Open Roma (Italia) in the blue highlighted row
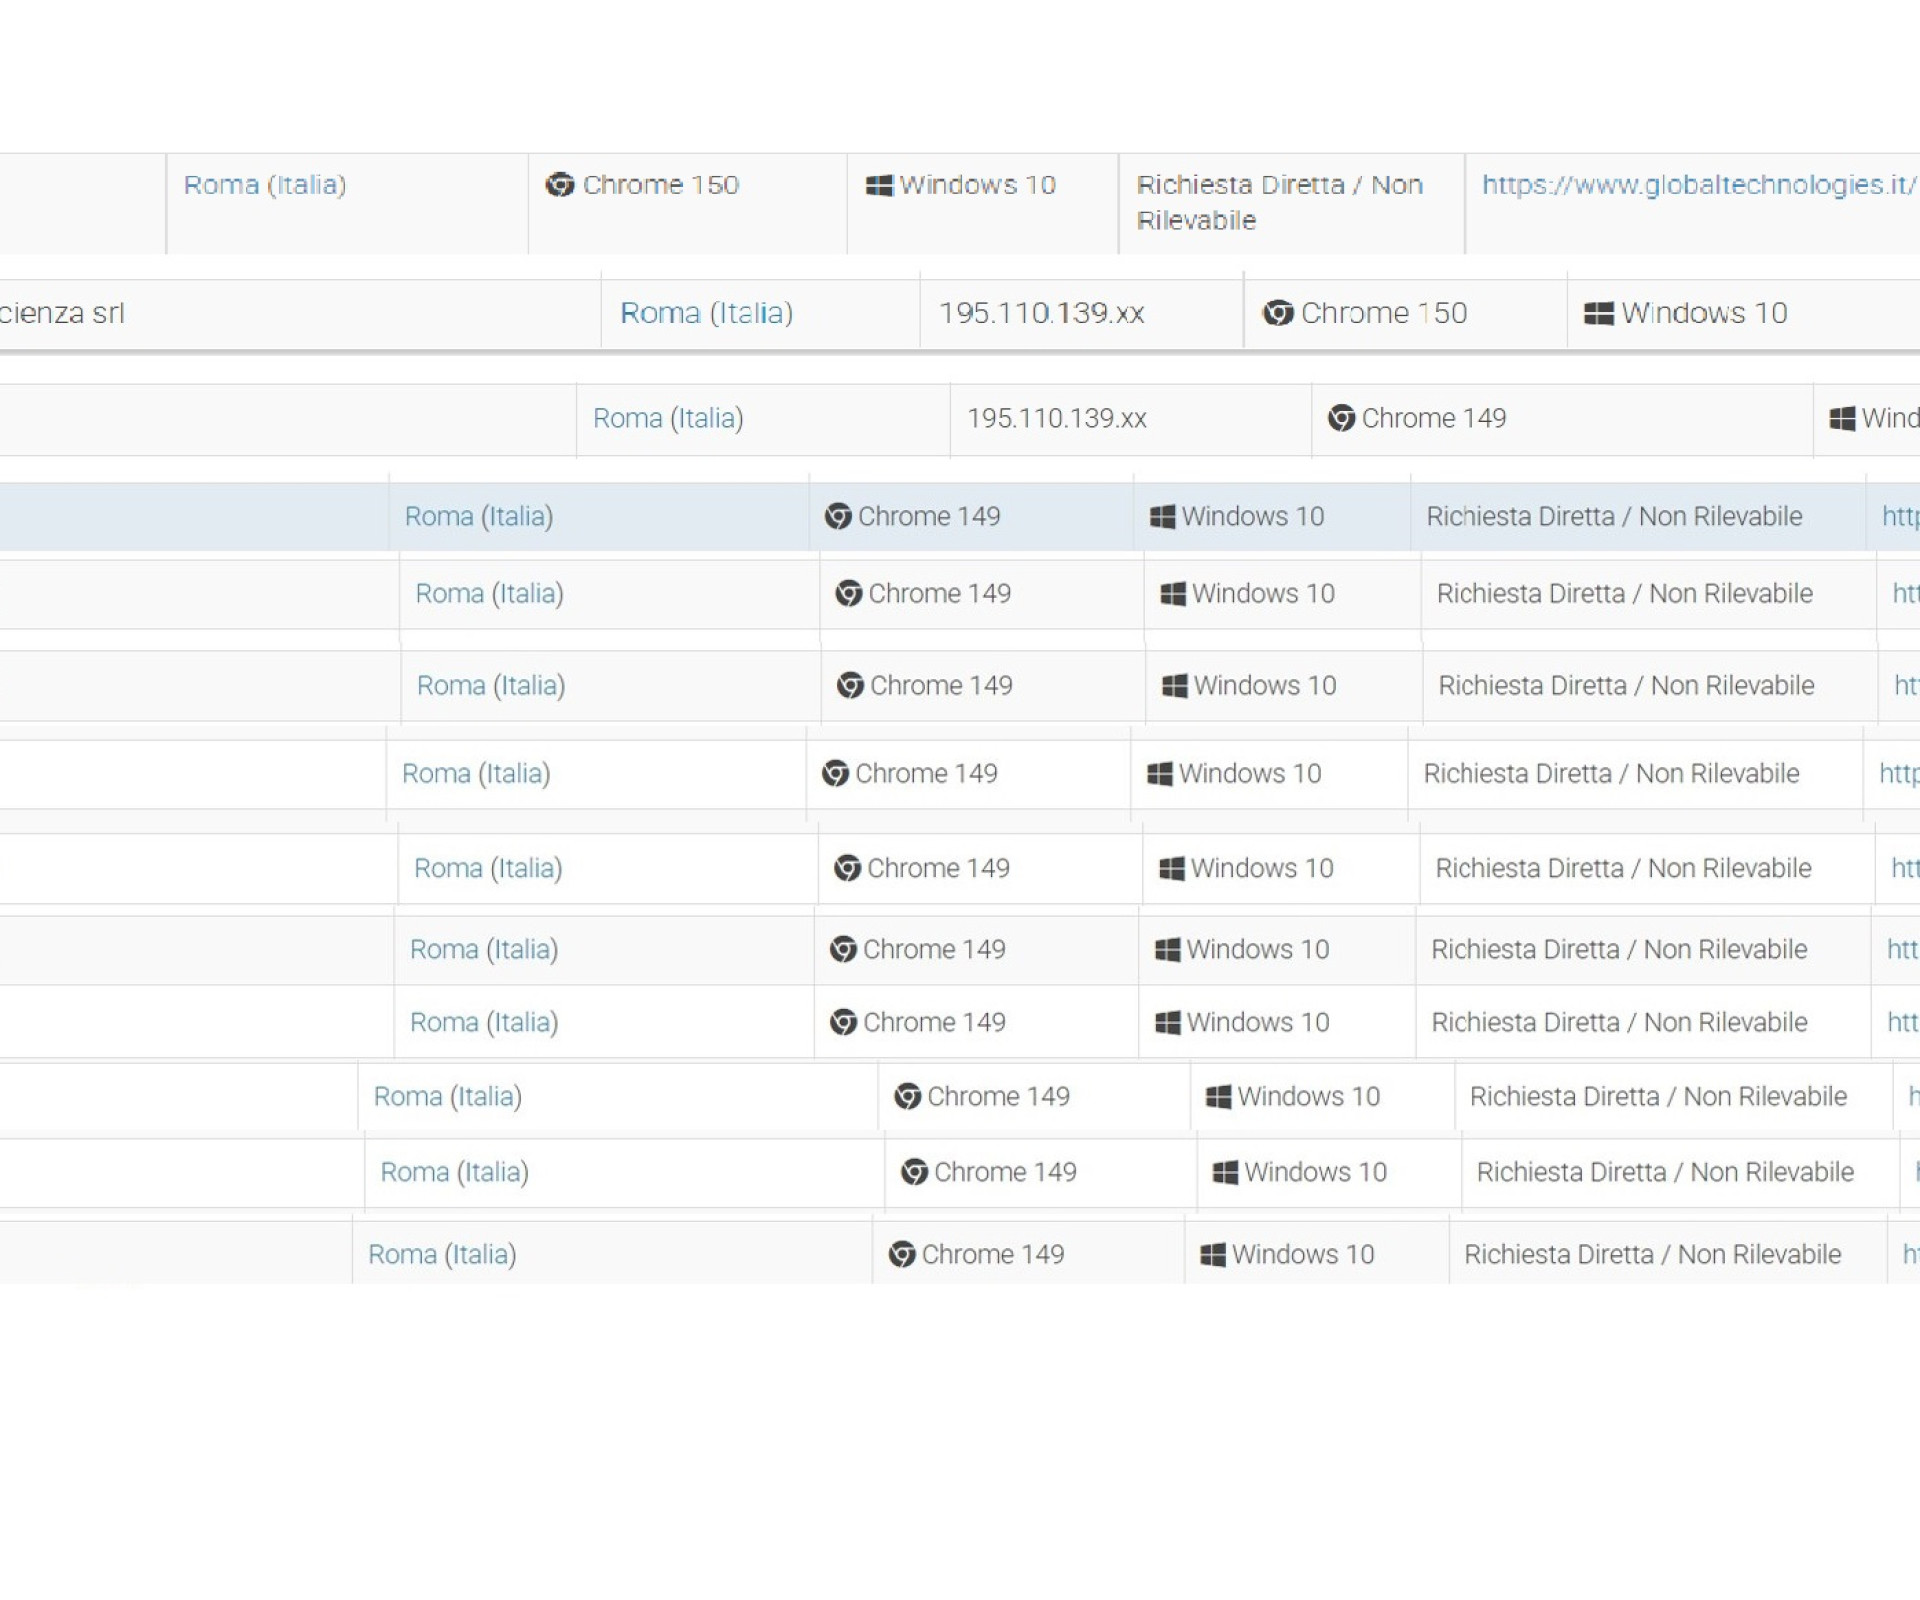 479,516
